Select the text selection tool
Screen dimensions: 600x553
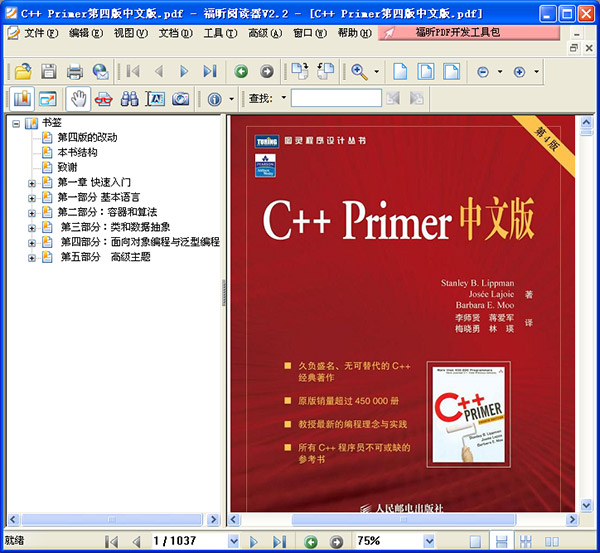(x=155, y=99)
